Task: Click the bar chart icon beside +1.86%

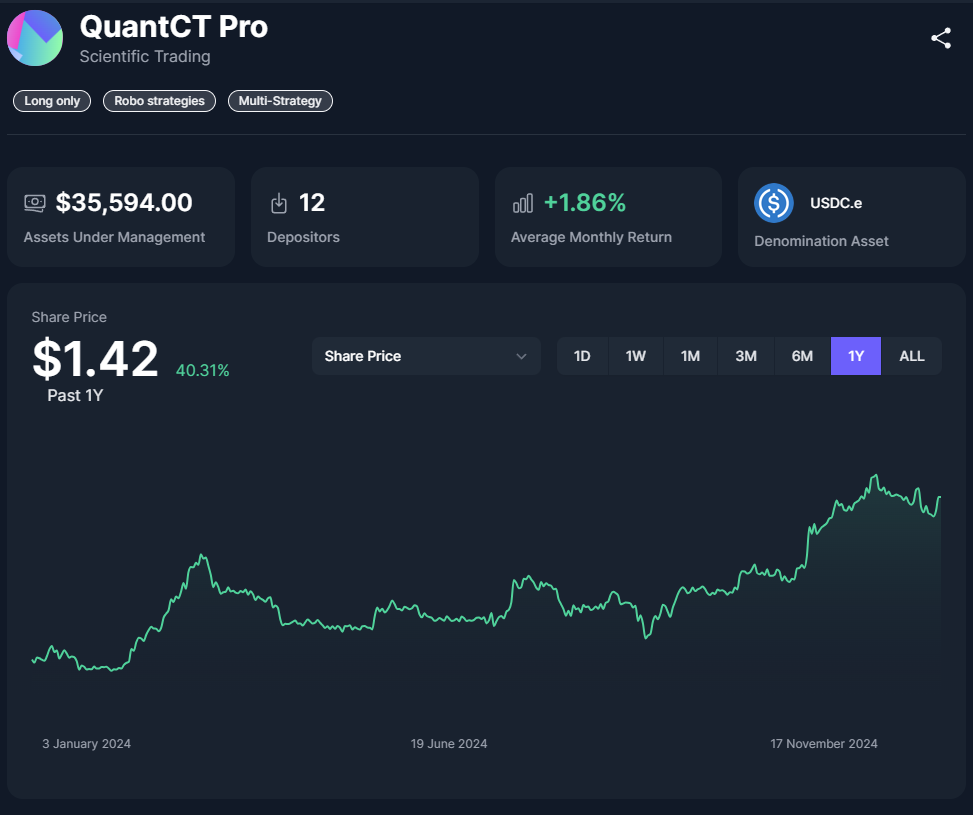Action: 522,202
